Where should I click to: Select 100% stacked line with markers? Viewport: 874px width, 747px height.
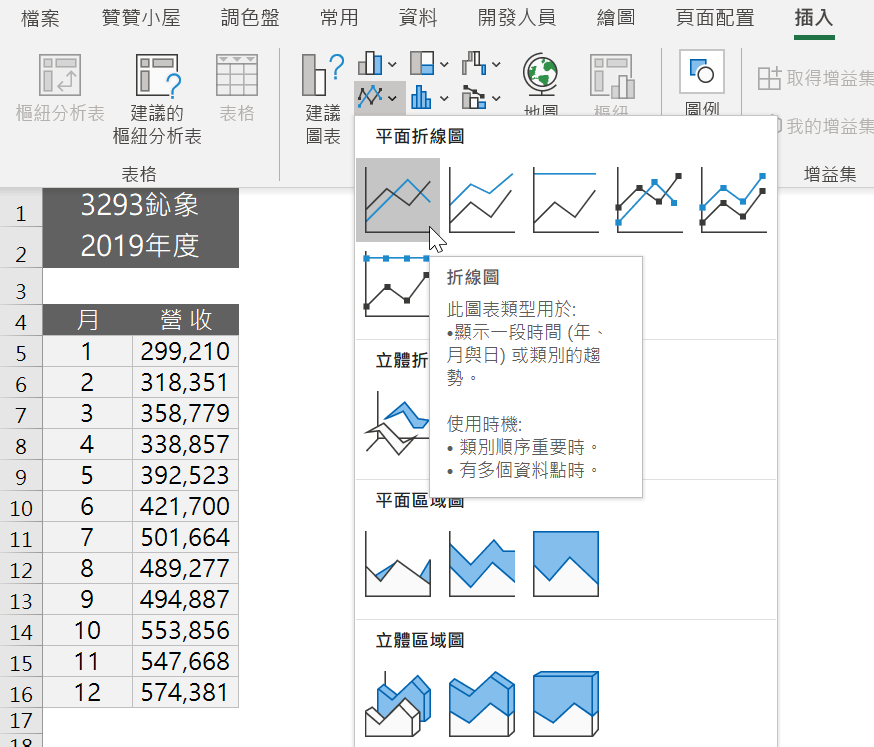click(395, 284)
